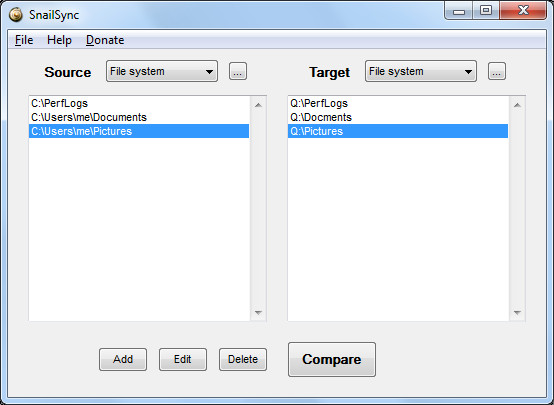The image size is (554, 405).
Task: Select C:\PerfLogs in source list
Action: 139,103
